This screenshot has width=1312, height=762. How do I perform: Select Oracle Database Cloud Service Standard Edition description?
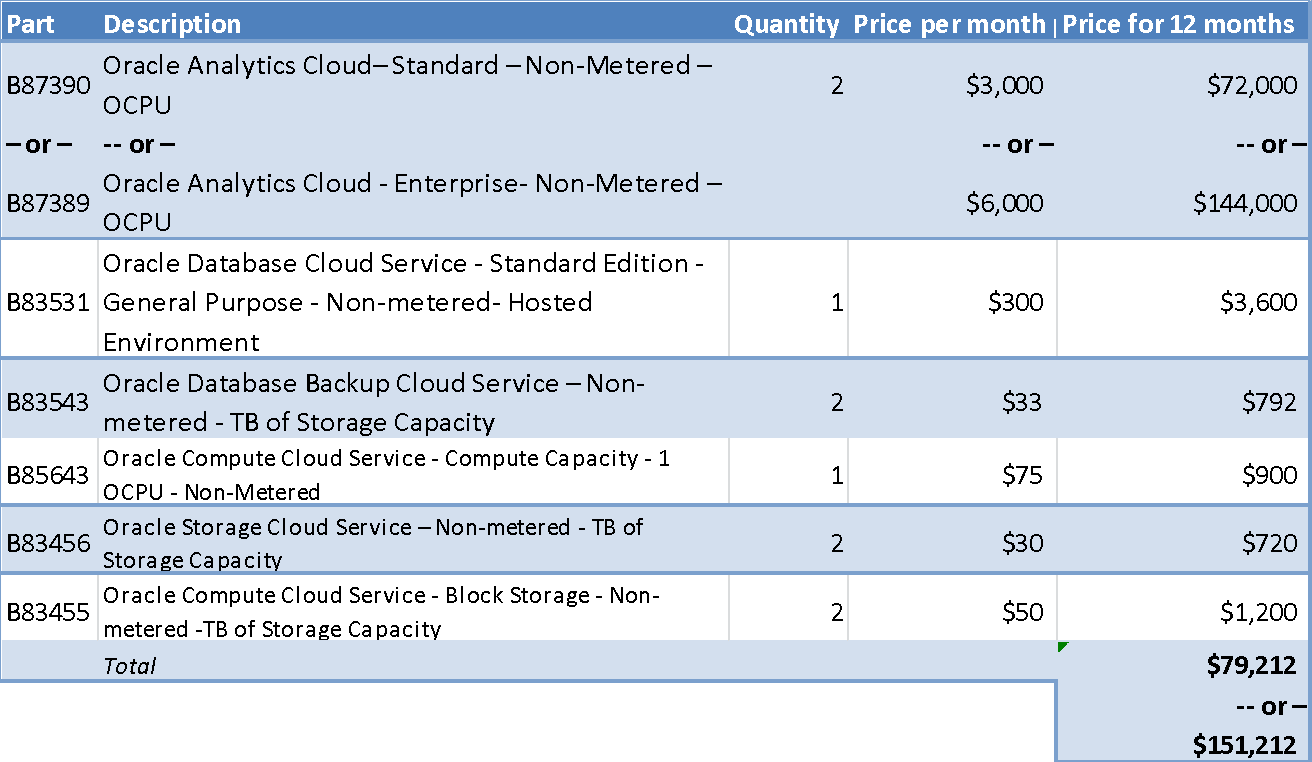click(404, 302)
